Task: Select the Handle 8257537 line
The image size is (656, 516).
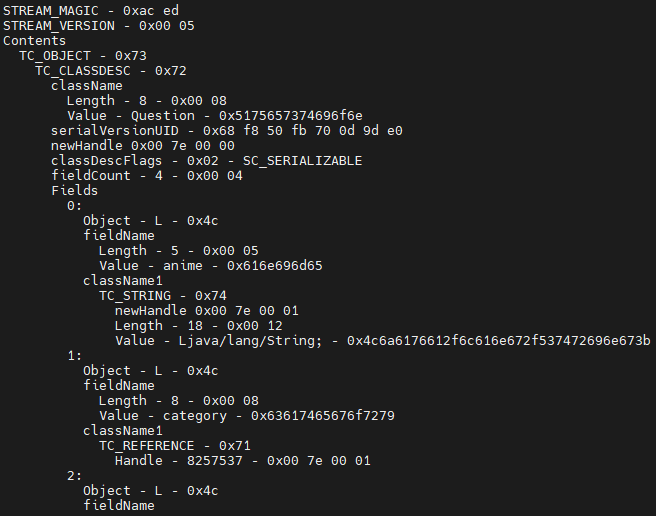Action: tap(243, 461)
